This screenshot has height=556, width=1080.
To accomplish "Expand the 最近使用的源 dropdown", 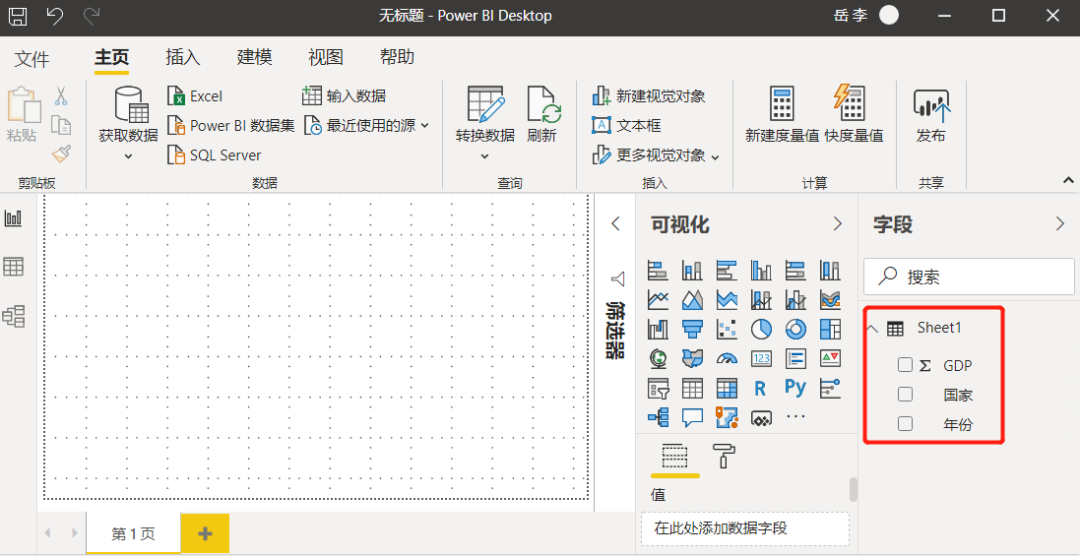I will (x=425, y=126).
